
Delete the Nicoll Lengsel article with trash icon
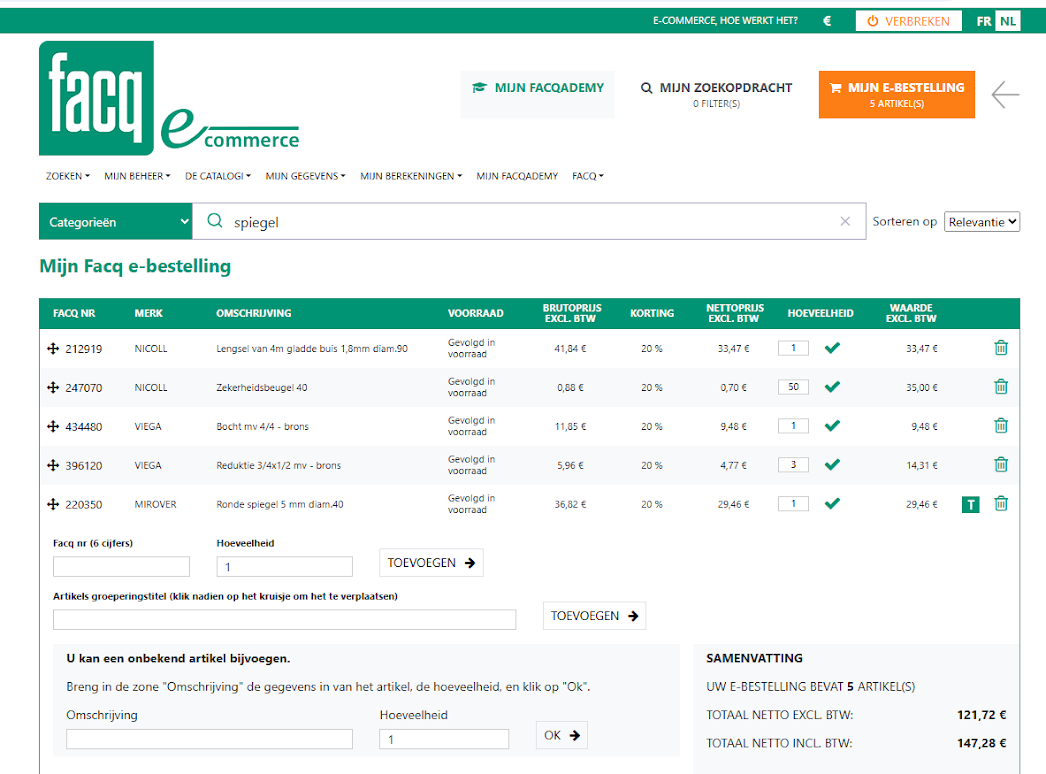point(1000,348)
